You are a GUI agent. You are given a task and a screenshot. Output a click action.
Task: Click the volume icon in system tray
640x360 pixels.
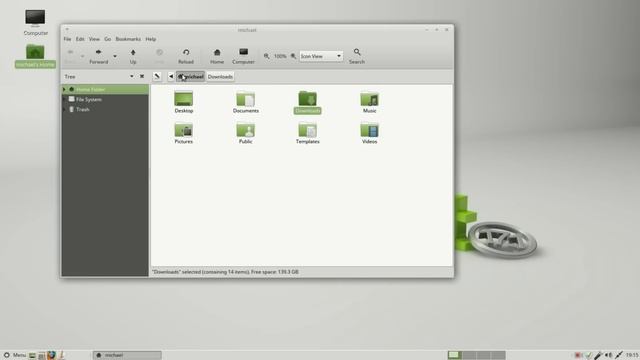click(x=609, y=356)
